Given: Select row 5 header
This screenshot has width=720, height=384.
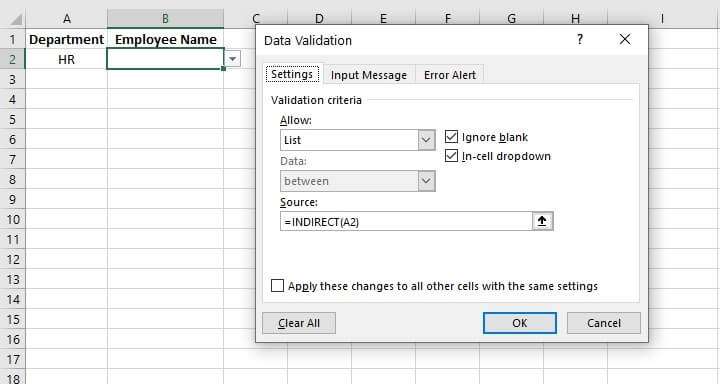Looking at the screenshot, I should coord(12,119).
